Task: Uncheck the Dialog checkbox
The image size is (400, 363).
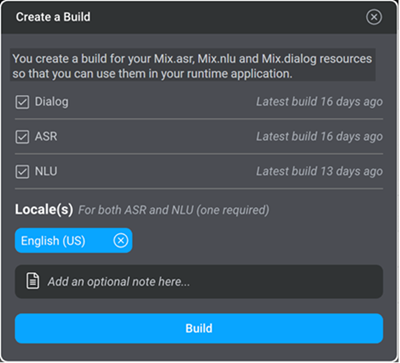Action: [x=22, y=102]
